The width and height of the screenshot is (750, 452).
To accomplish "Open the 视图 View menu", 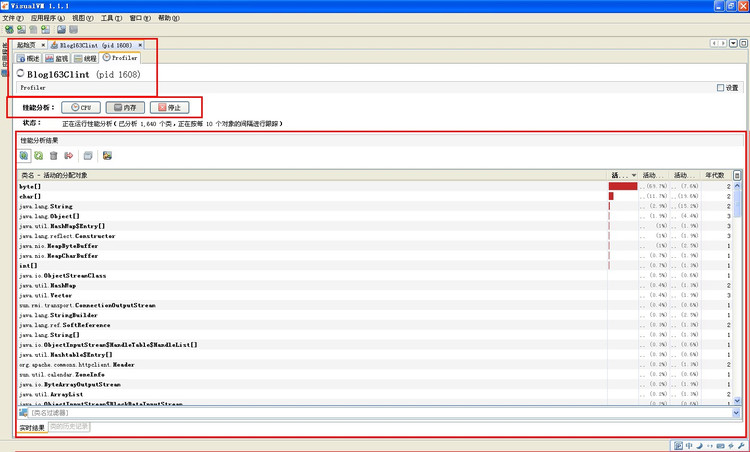I will click(x=83, y=18).
